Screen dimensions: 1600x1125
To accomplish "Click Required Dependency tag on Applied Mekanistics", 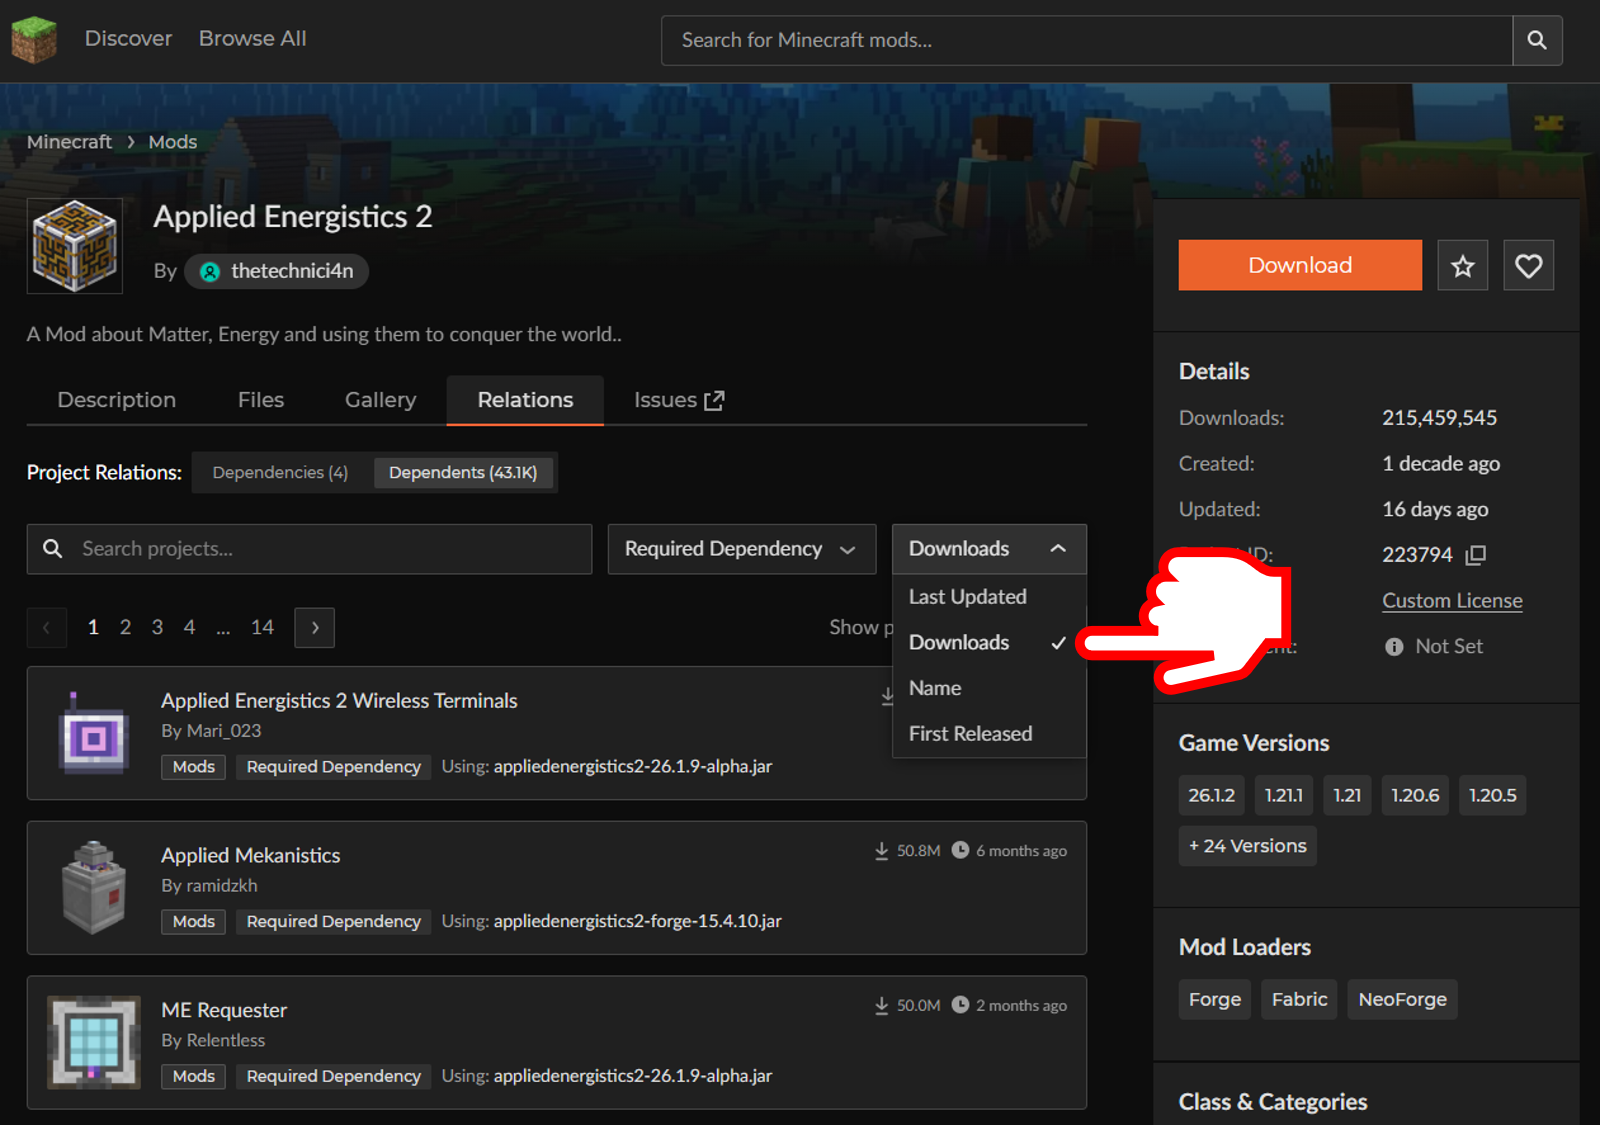I will [334, 922].
